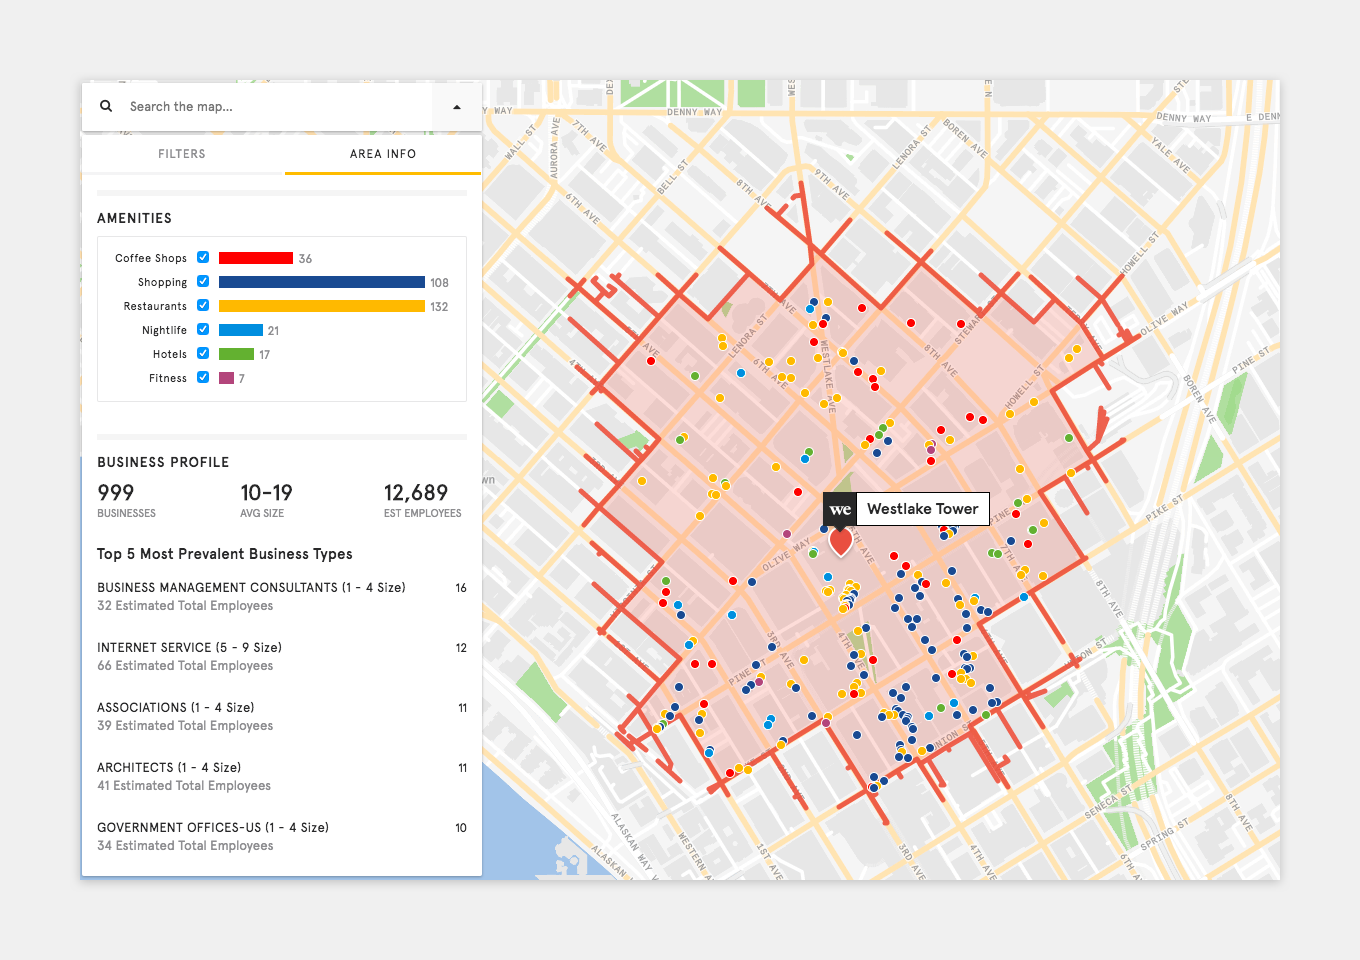Click the Business Profile heading
Image resolution: width=1360 pixels, height=960 pixels.
[x=163, y=462]
